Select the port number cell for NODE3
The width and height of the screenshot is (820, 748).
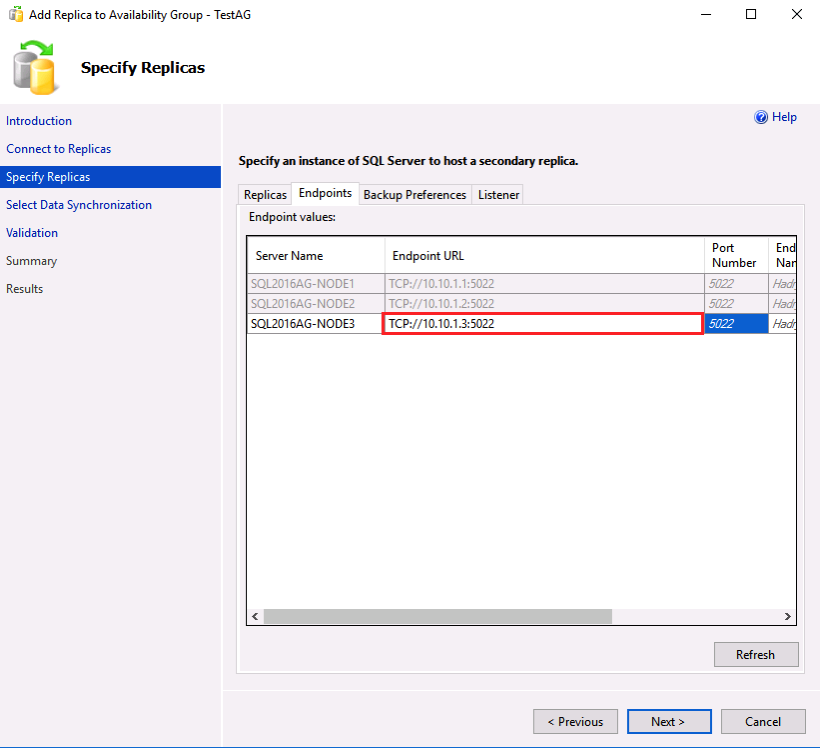(x=736, y=324)
